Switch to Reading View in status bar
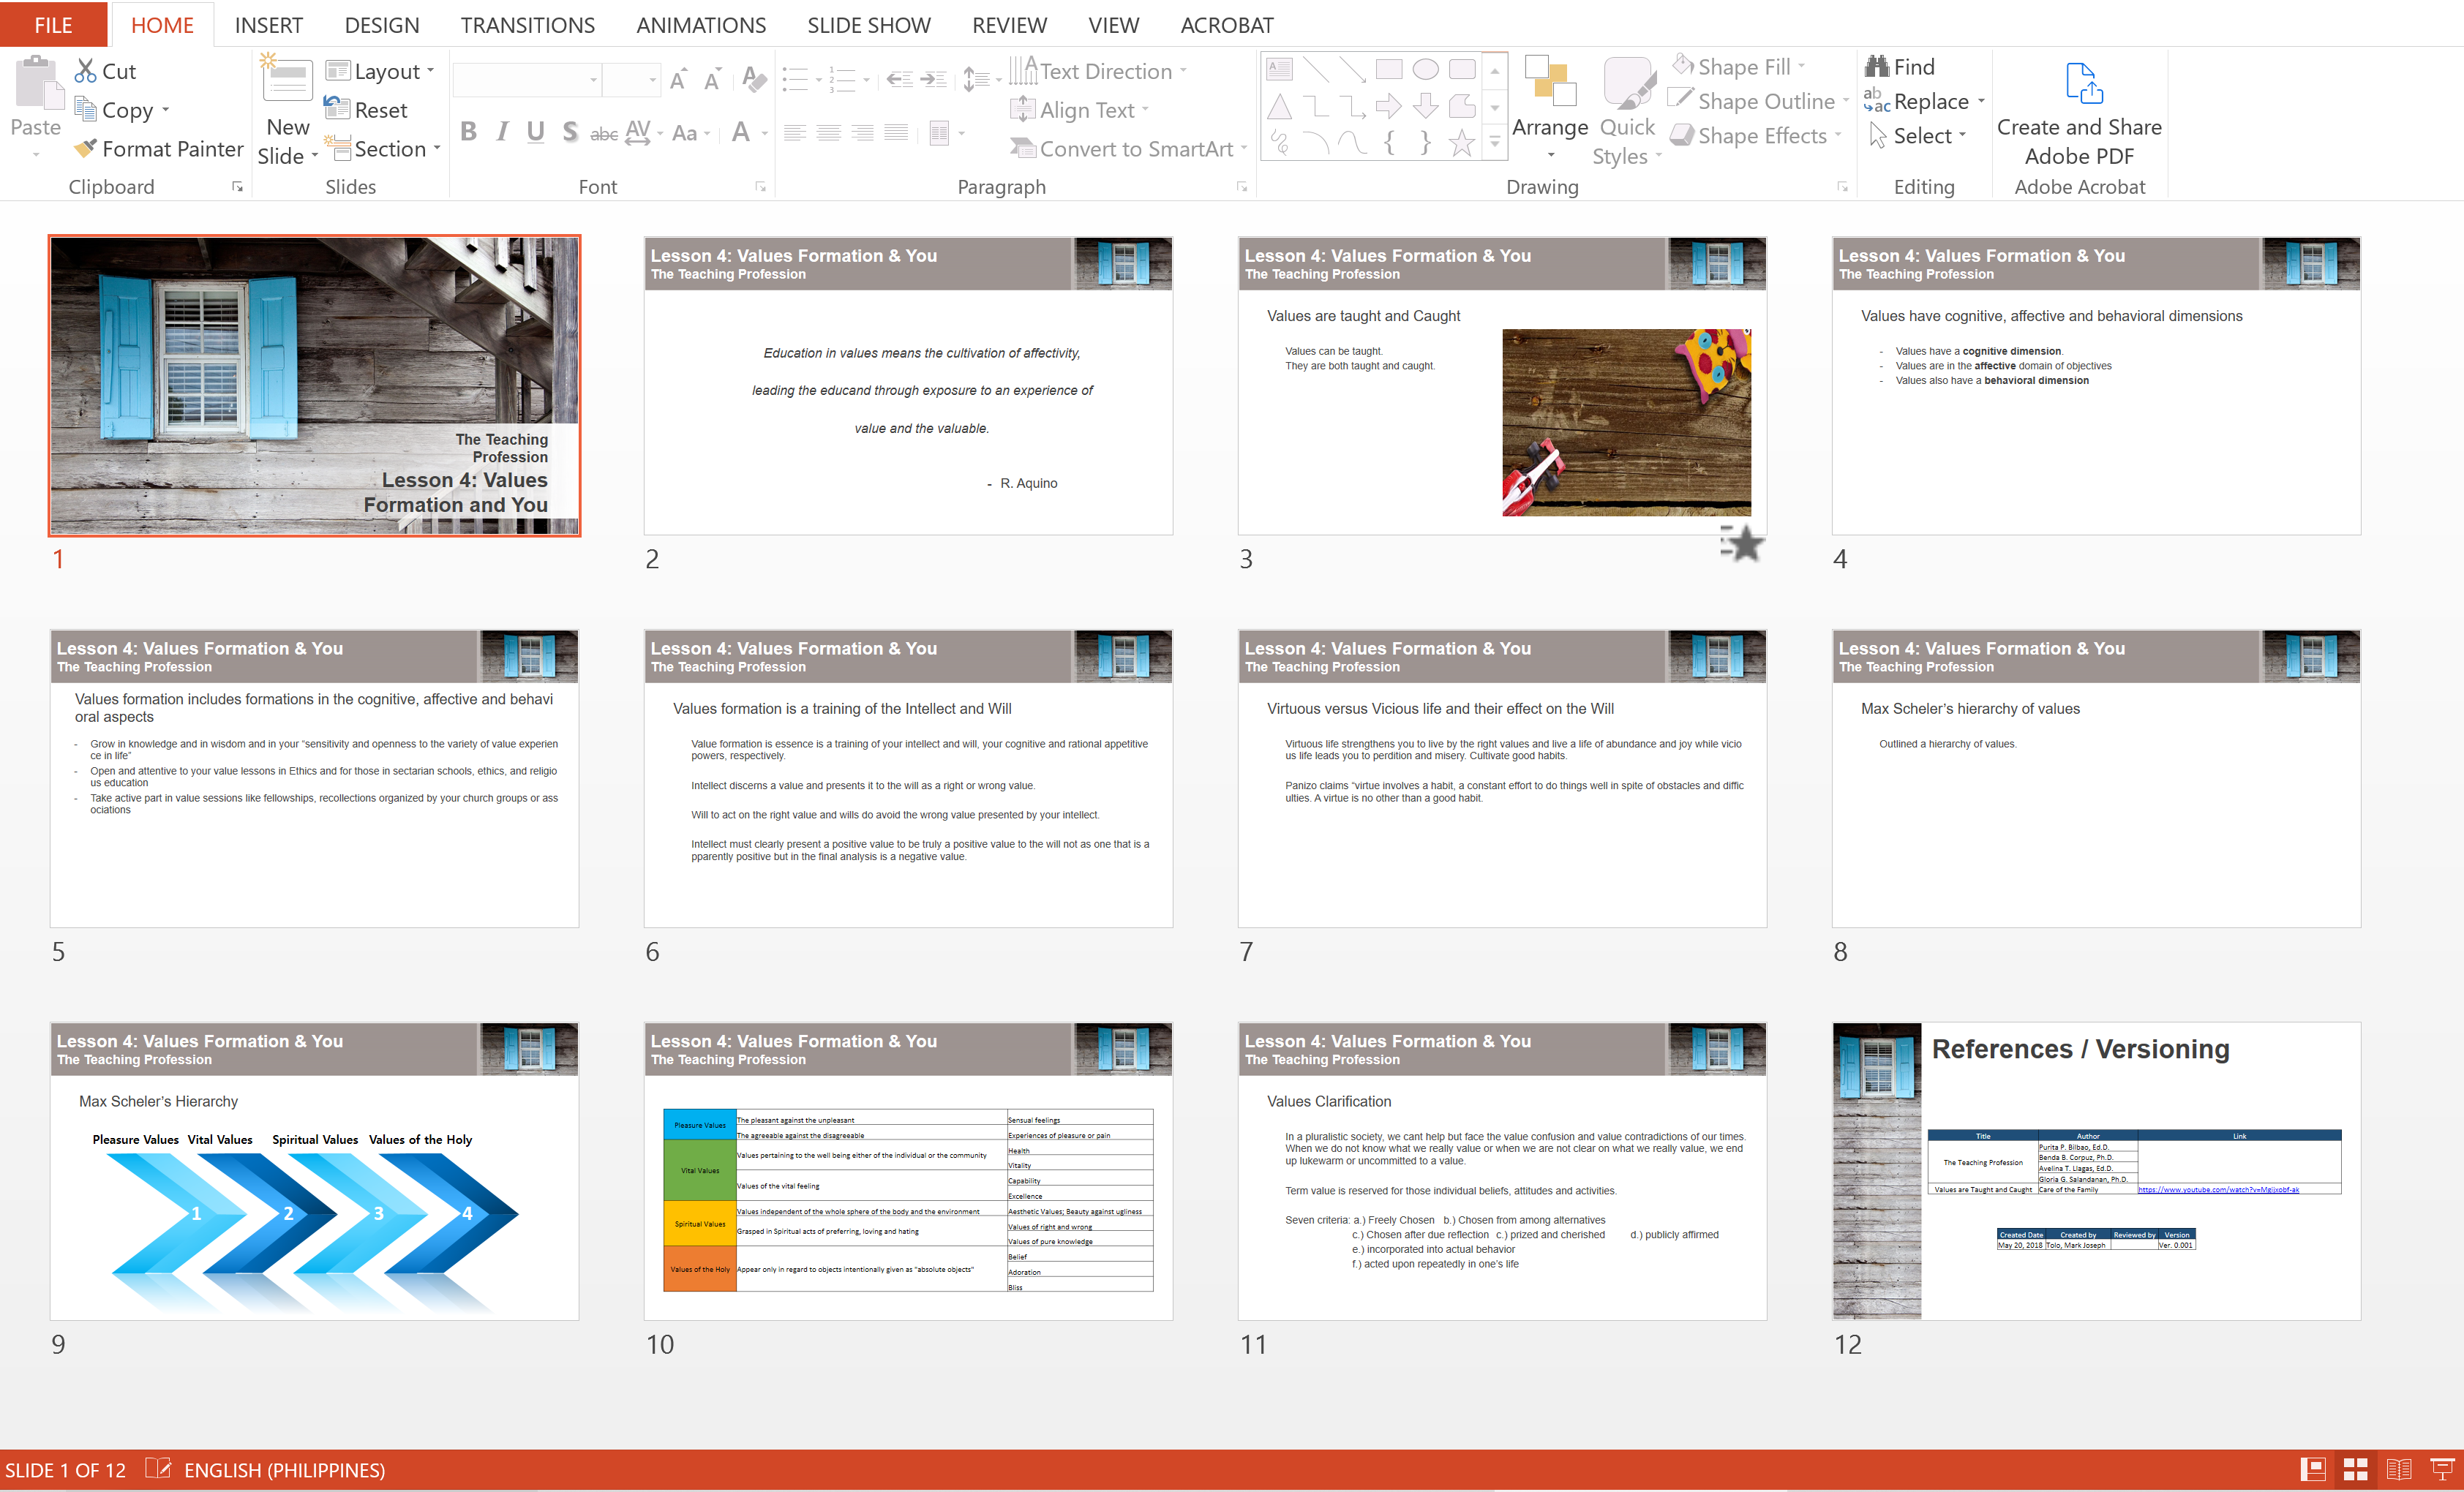 coord(2399,1469)
